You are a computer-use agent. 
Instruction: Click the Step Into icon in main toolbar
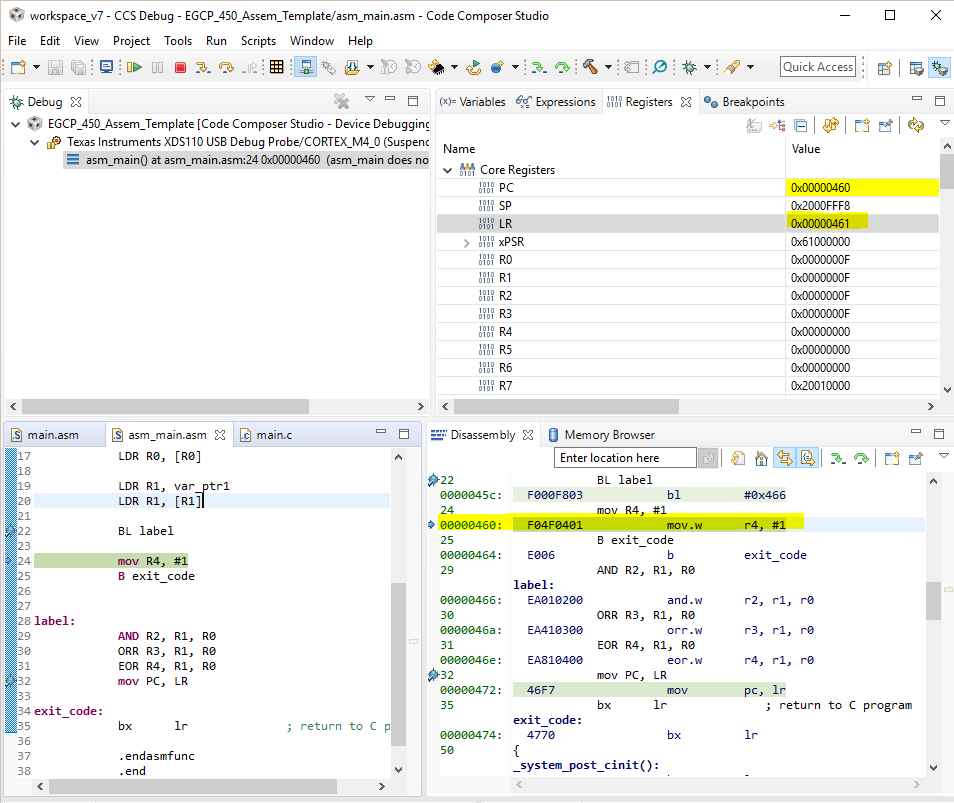(x=202, y=67)
